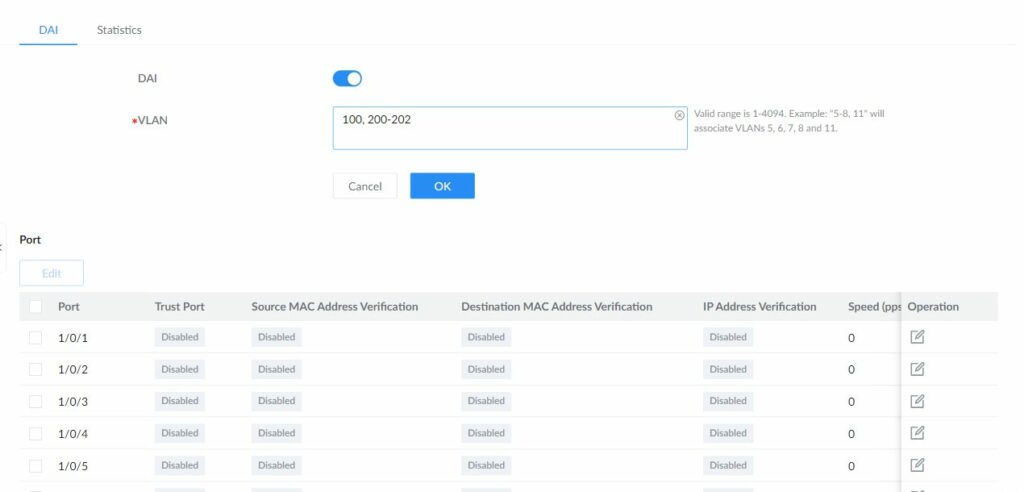This screenshot has width=1024, height=492.
Task: Click the Operation column header
Action: point(933,306)
